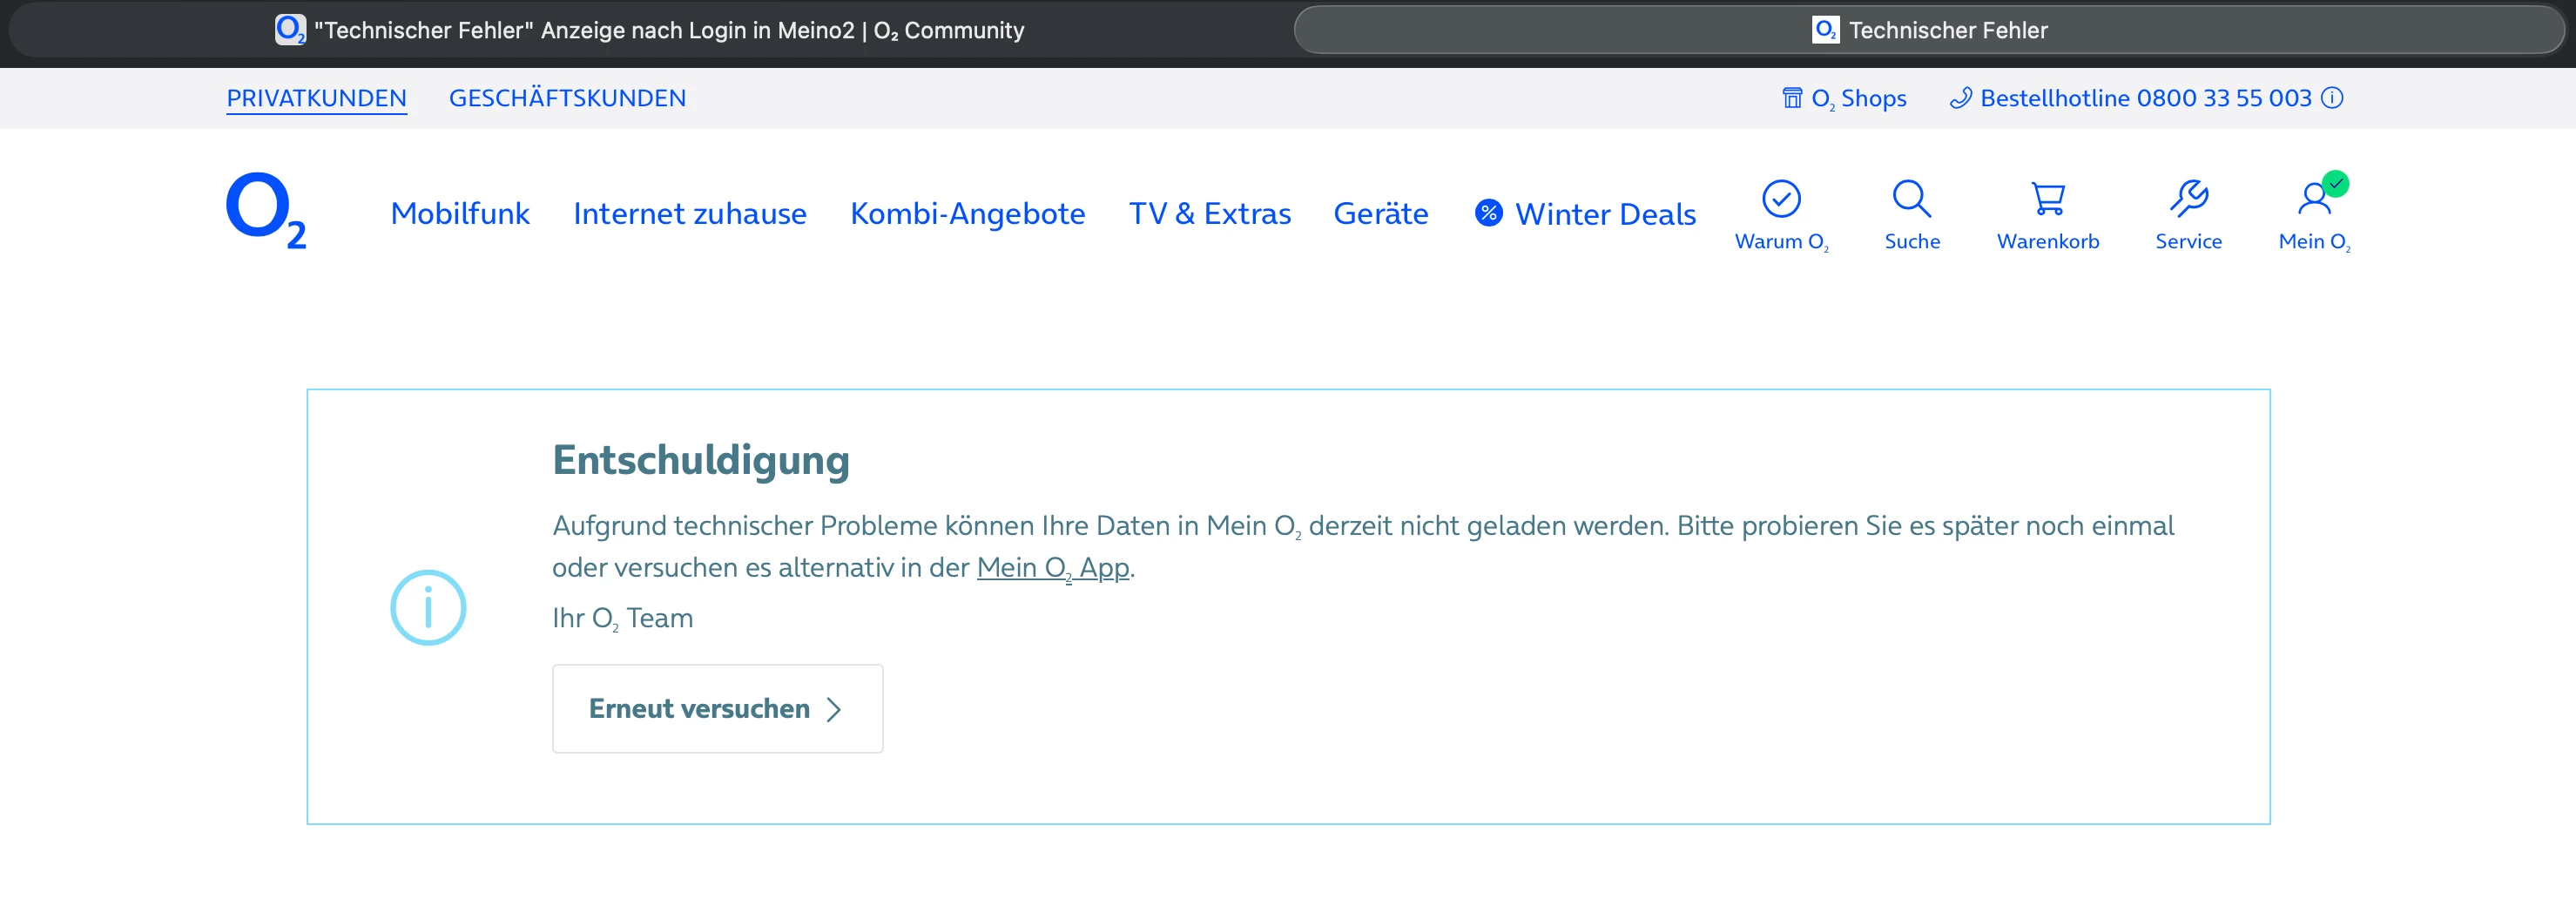Switch to the O2 Community browser tab
The height and width of the screenshot is (920, 2576).
(650, 30)
